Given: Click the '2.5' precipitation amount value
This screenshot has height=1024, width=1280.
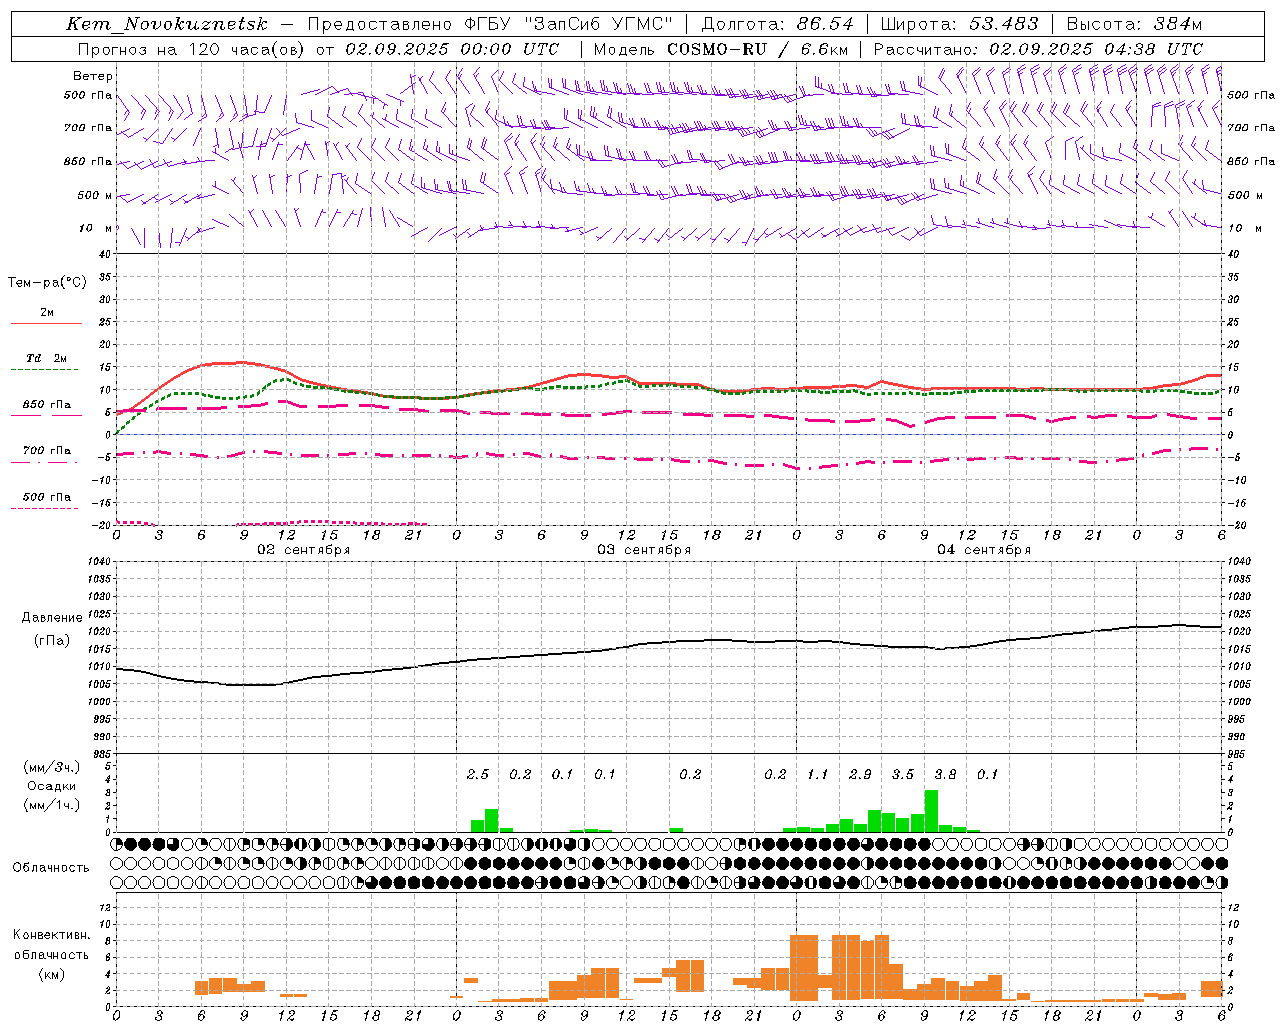Looking at the screenshot, I should 478,774.
